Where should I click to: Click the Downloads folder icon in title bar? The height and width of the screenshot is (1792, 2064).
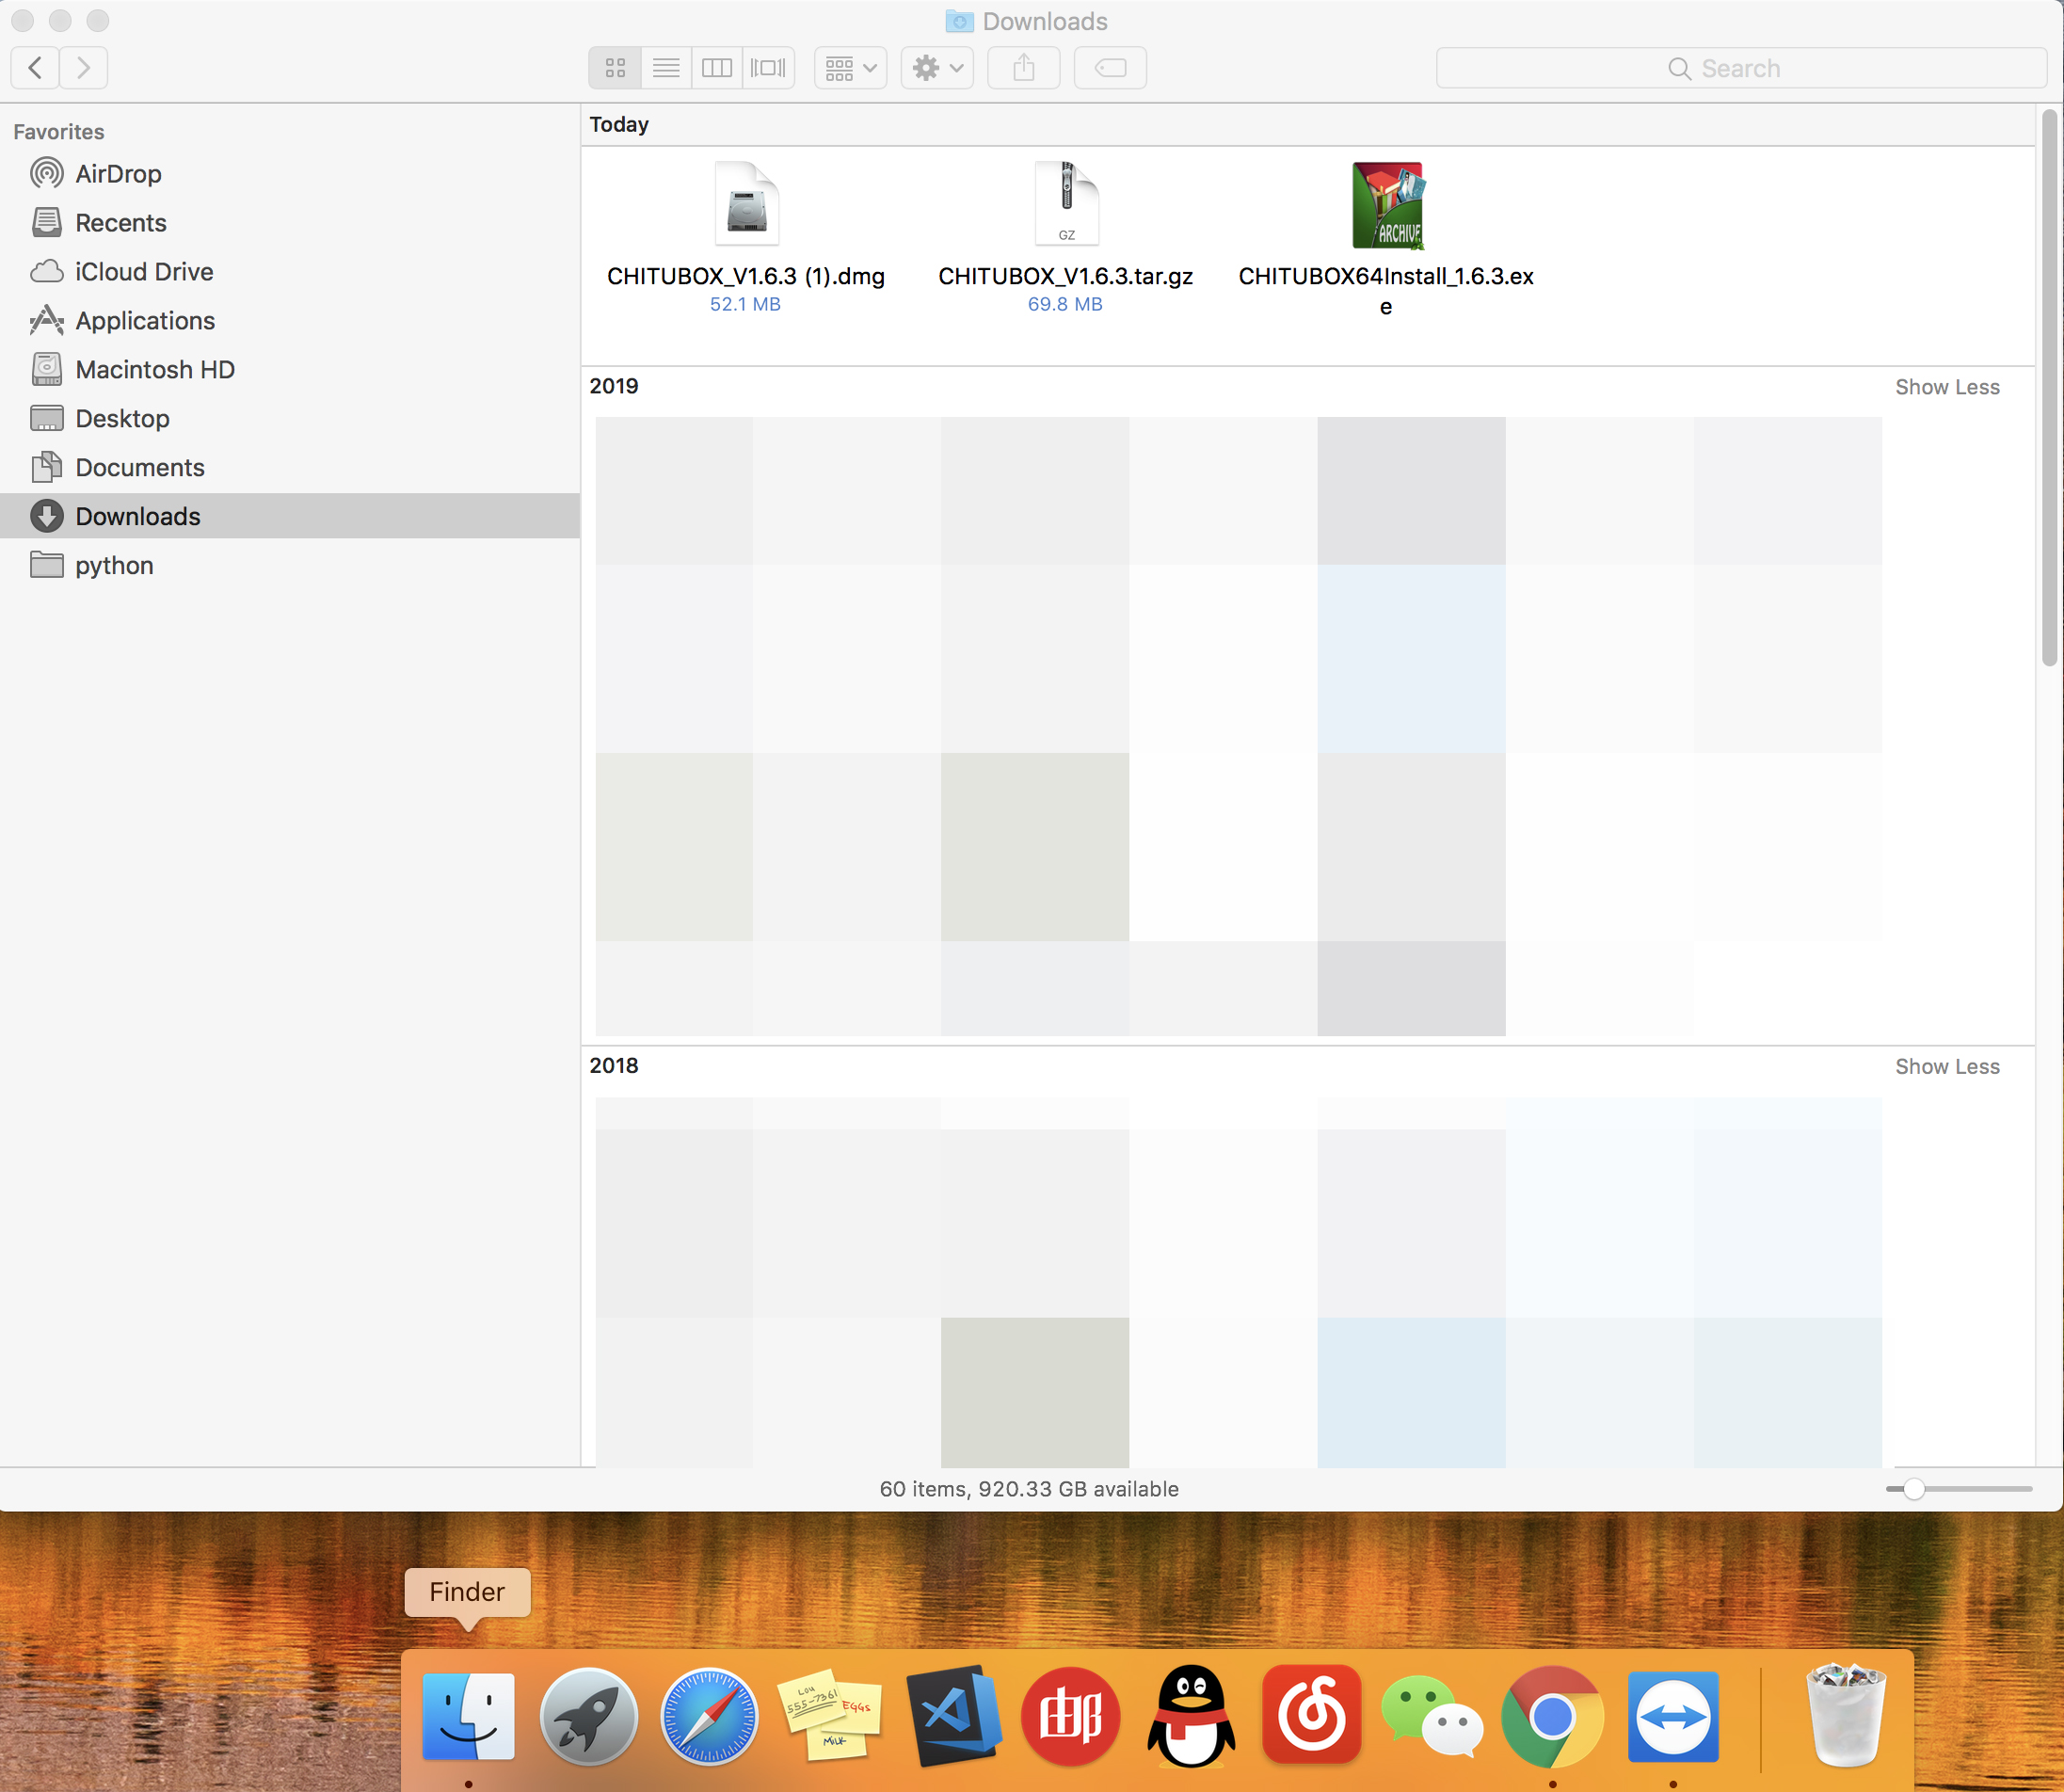tap(959, 21)
